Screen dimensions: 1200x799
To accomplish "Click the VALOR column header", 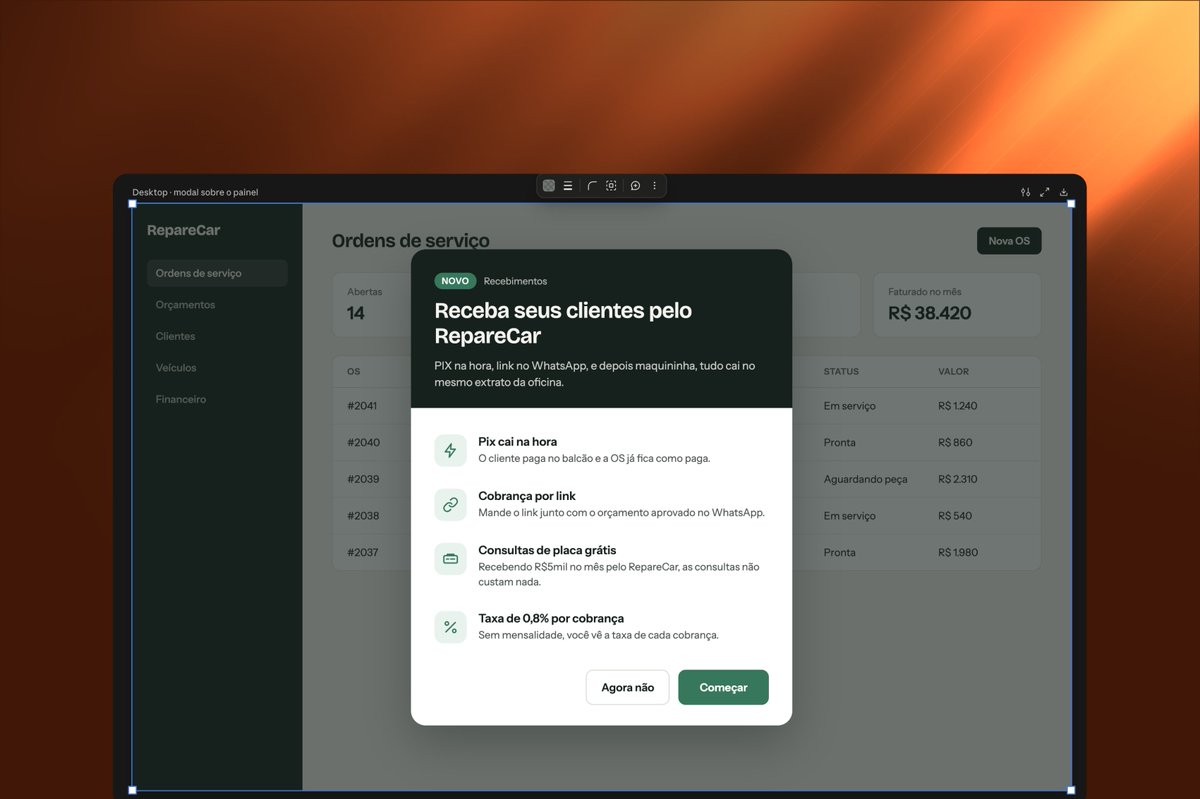I will pos(954,372).
